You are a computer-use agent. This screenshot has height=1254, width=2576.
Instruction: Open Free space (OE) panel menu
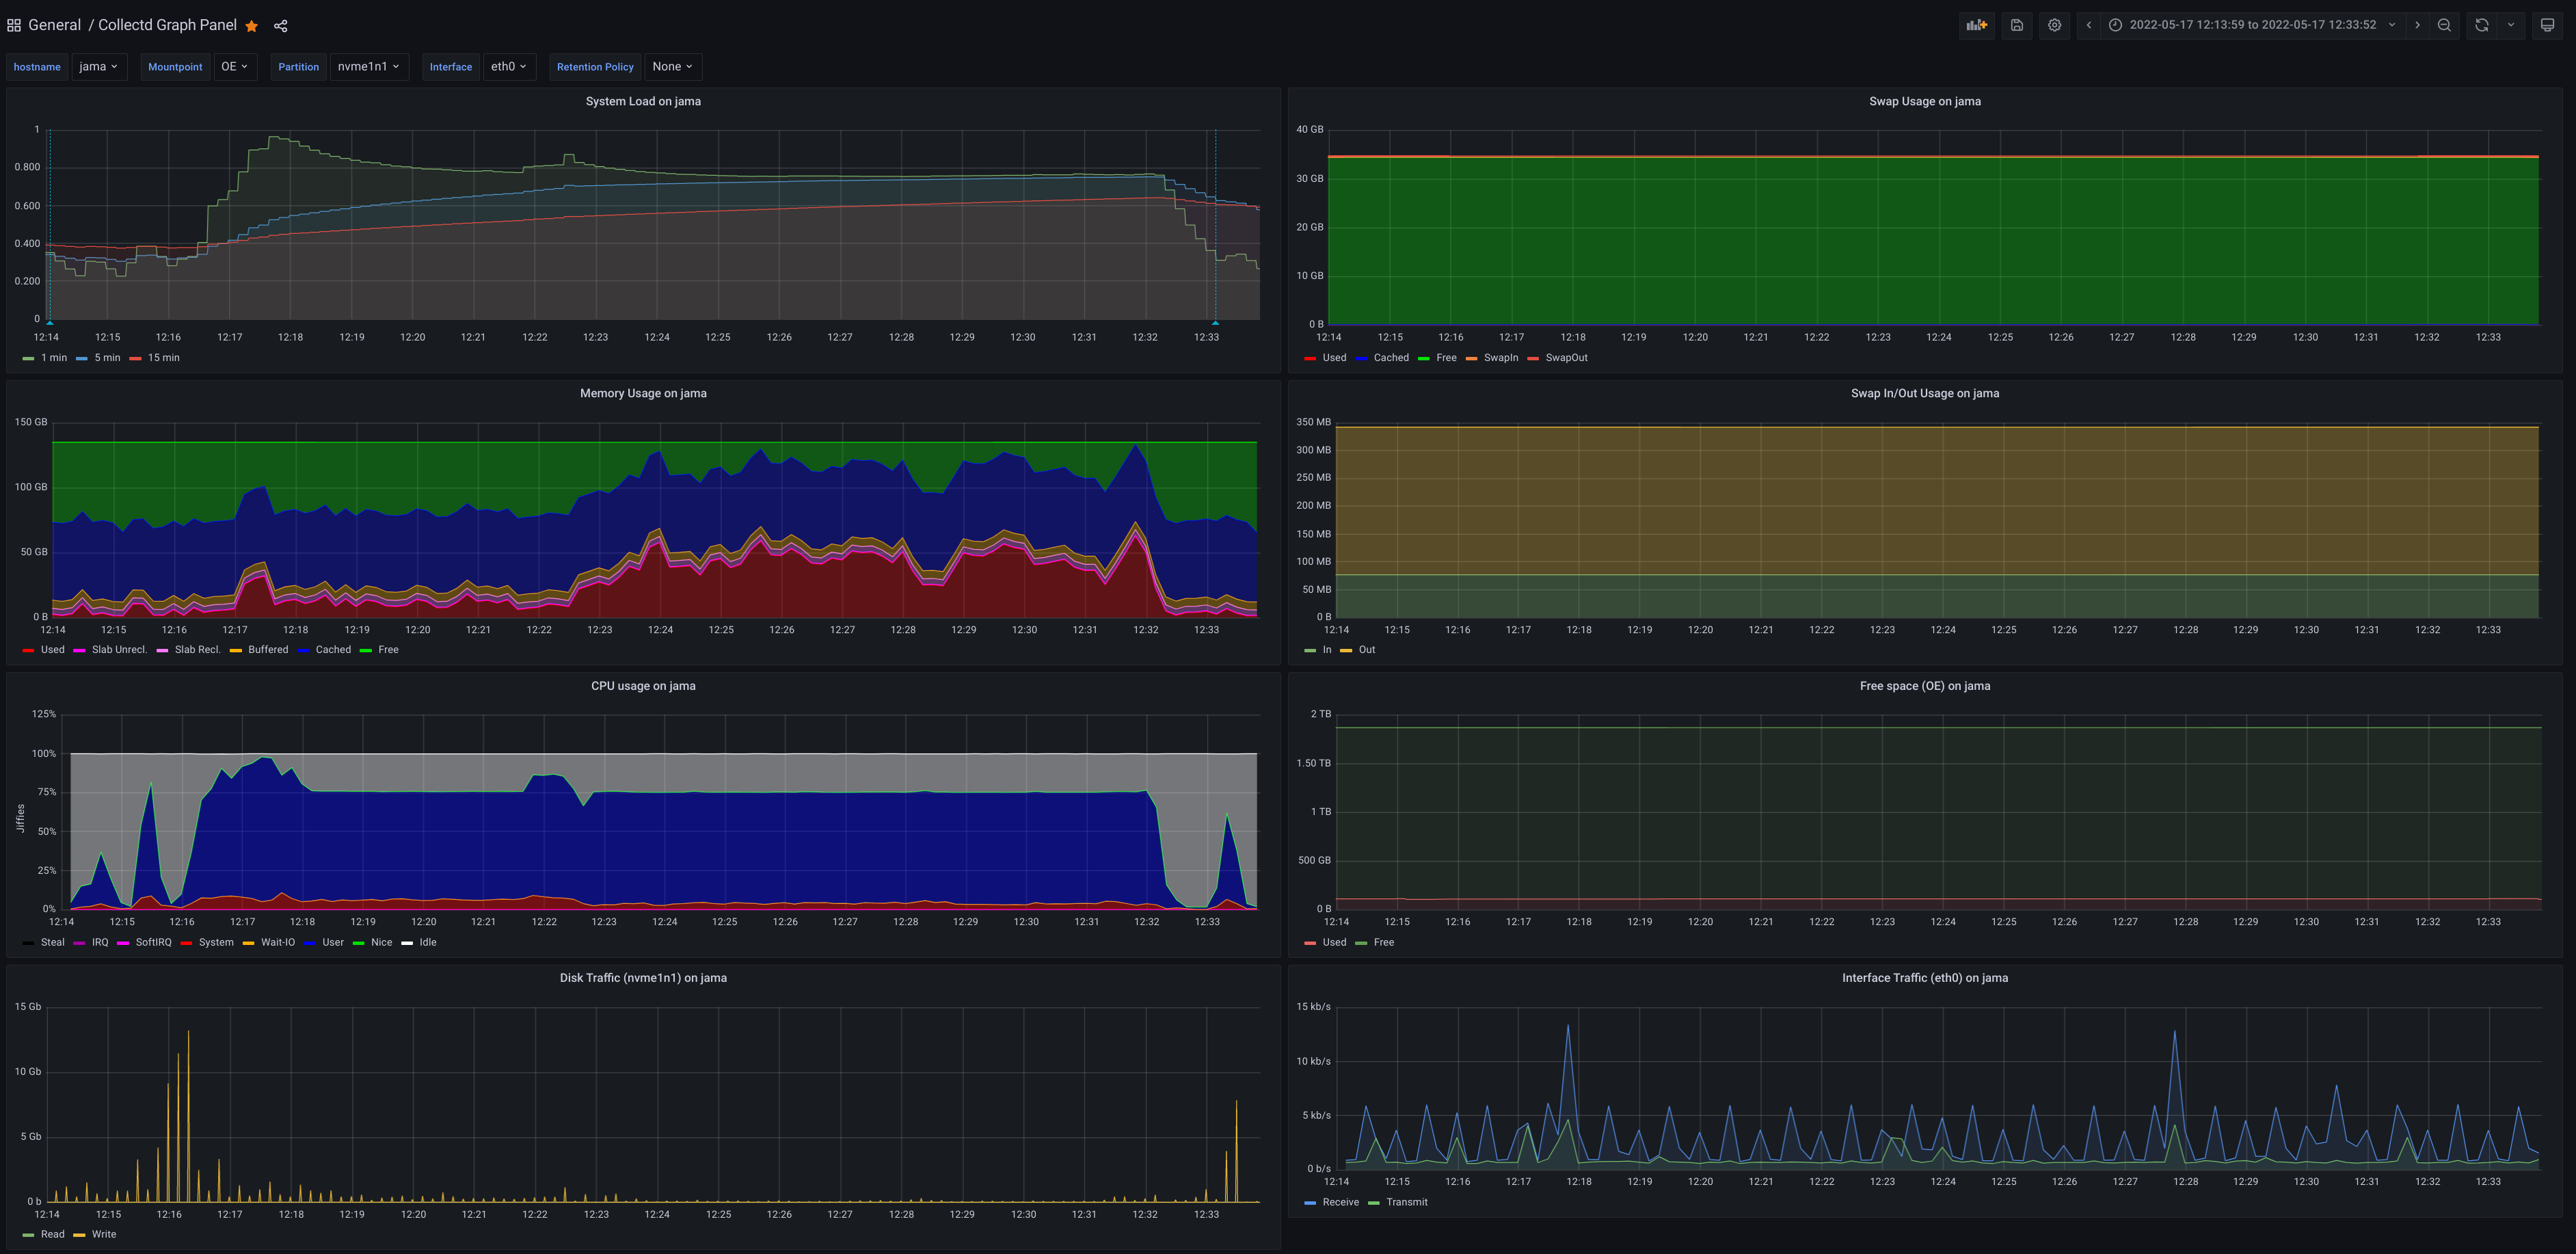click(x=1925, y=686)
